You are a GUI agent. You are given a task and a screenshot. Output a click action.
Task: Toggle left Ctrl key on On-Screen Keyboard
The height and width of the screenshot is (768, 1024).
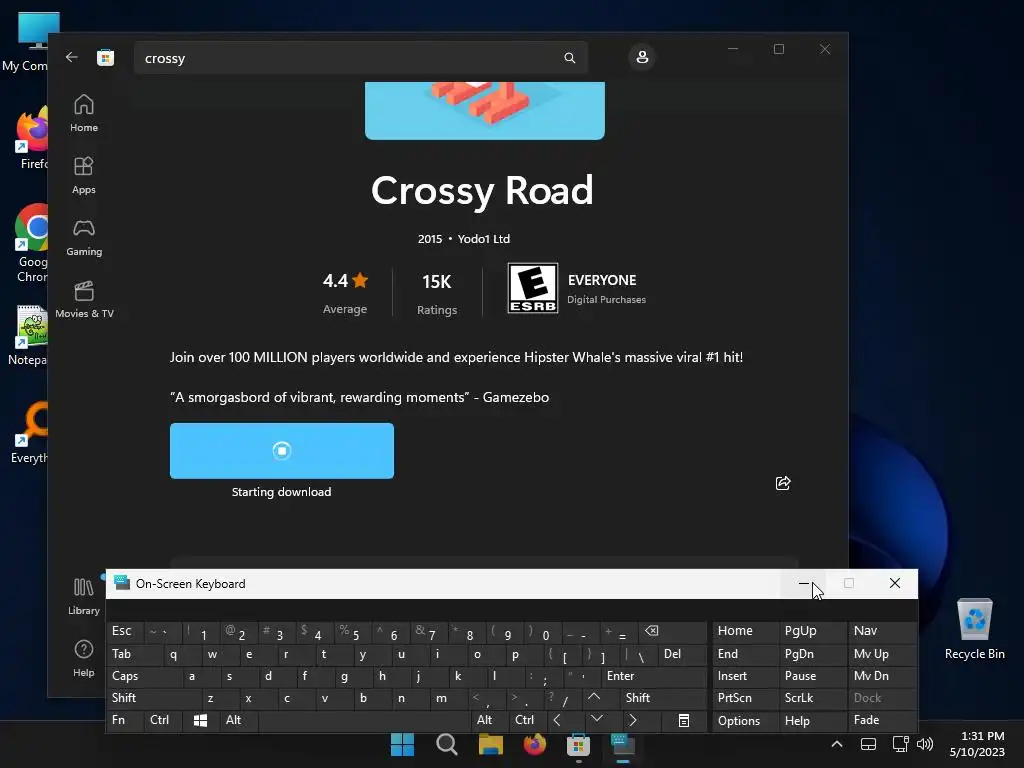tap(163, 720)
